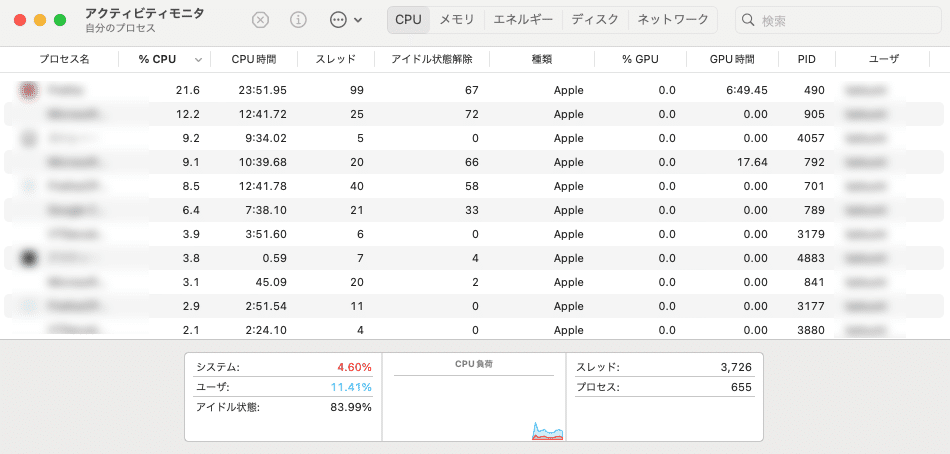Image resolution: width=950 pixels, height=454 pixels.
Task: Switch to the メモリ tab
Action: [x=457, y=20]
